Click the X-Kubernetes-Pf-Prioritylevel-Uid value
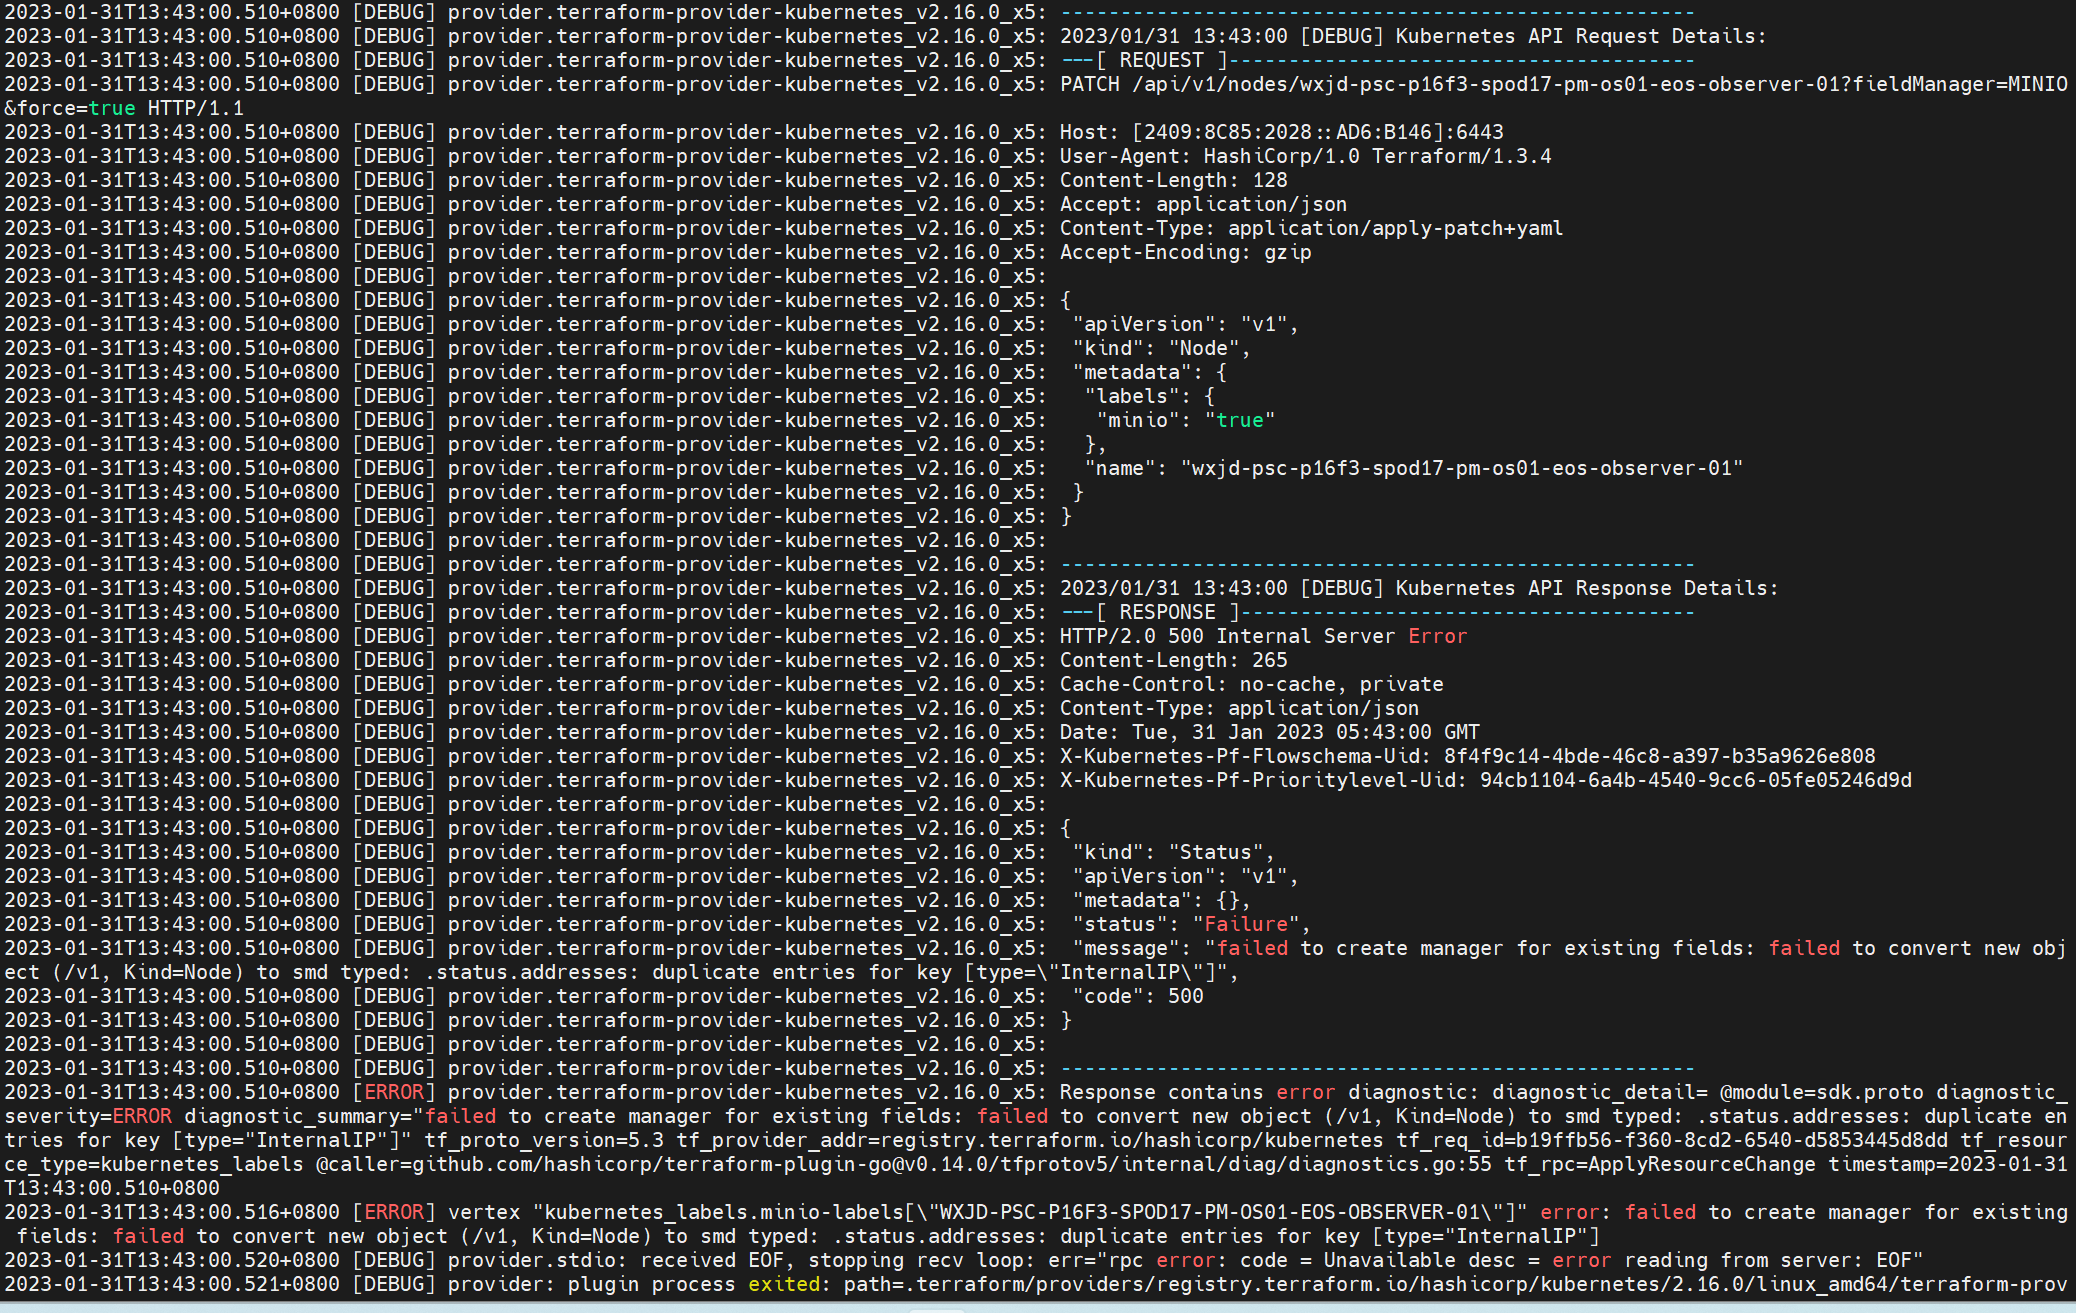 tap(1695, 780)
